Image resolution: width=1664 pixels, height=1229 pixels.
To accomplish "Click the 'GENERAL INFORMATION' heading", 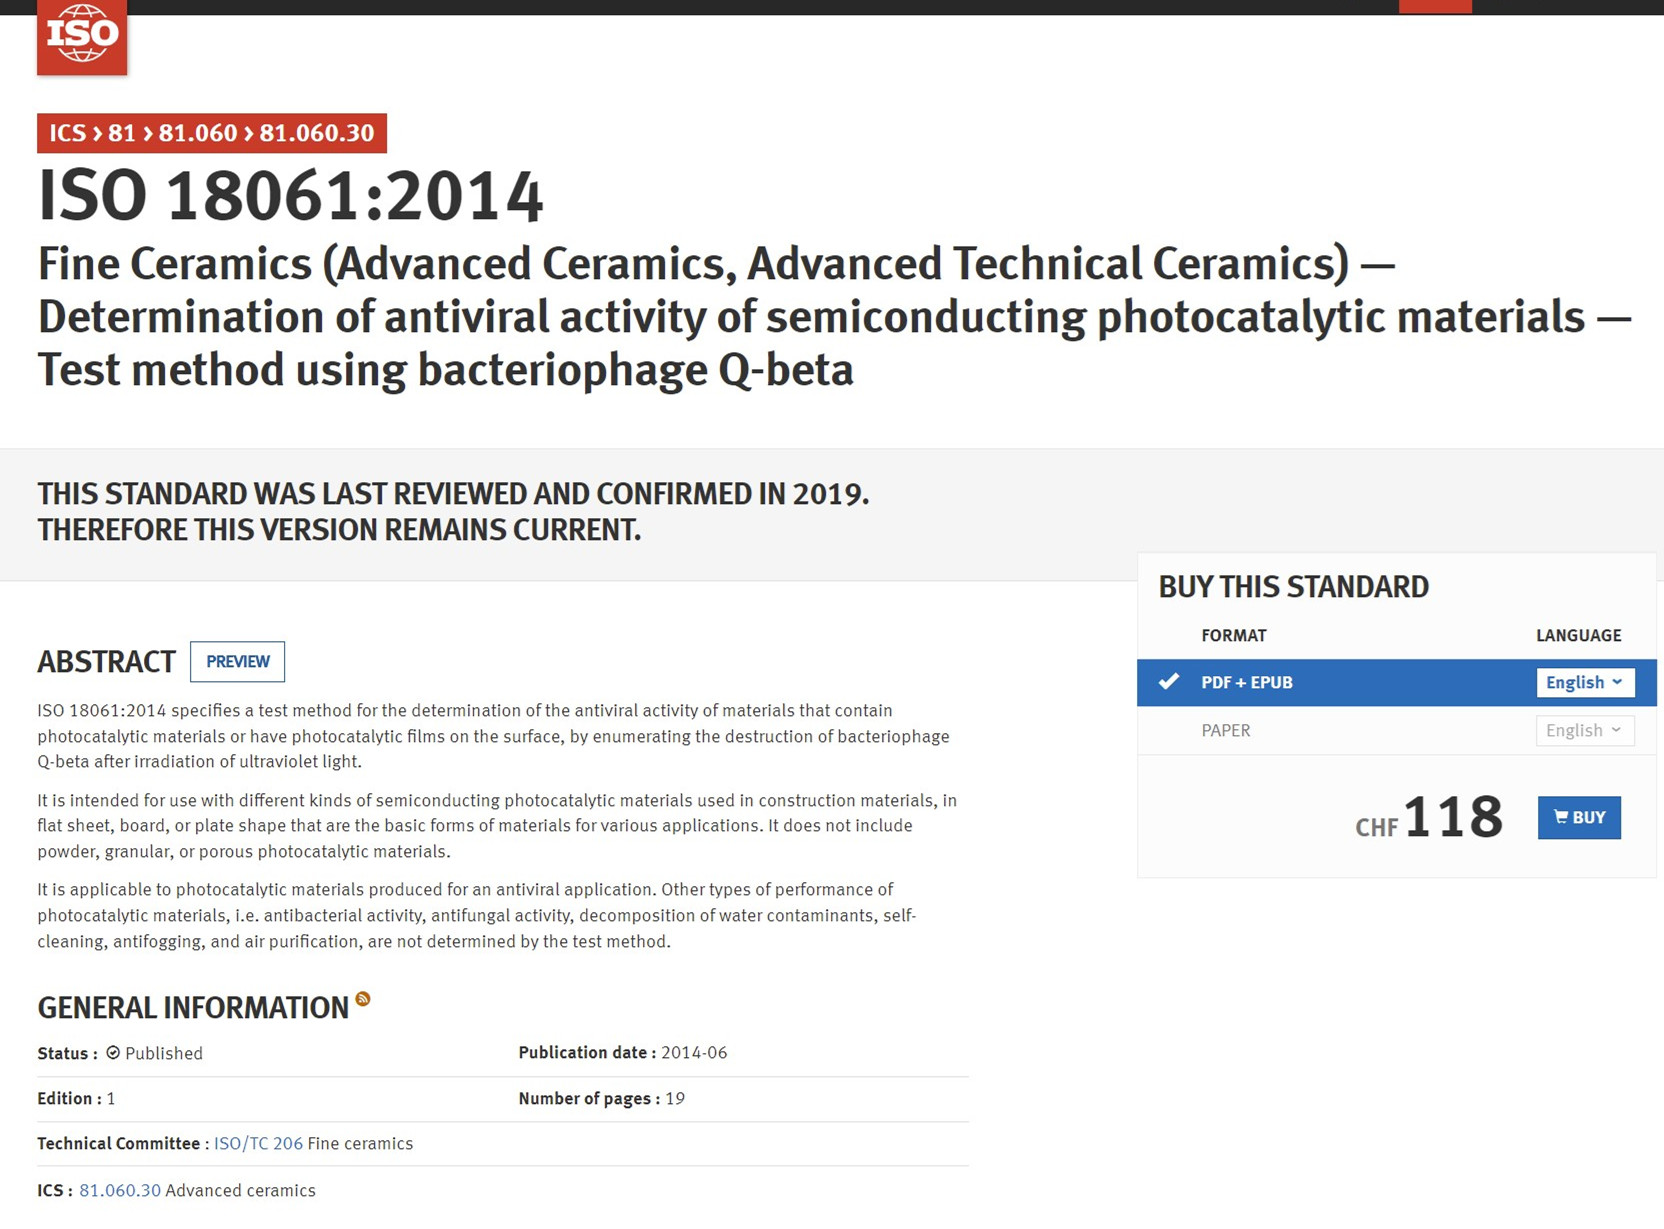I will pyautogui.click(x=193, y=1007).
